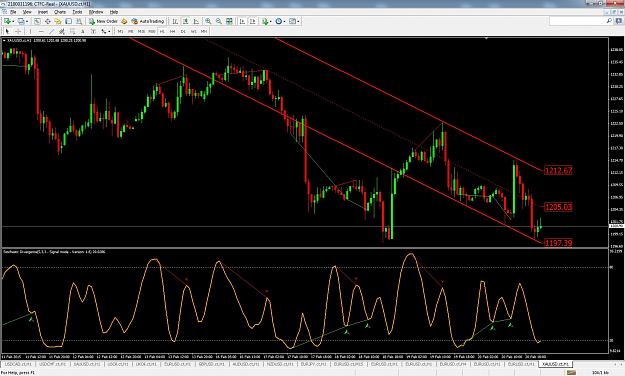Pick the vertical line drawing tool
The image size is (625, 376).
(x=30, y=31)
